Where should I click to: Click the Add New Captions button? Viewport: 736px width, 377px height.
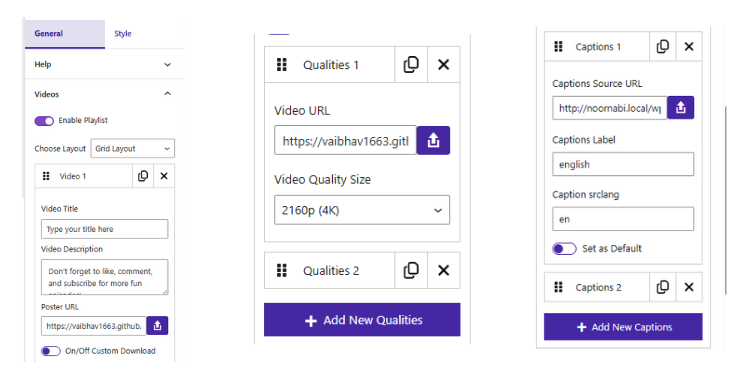point(623,327)
